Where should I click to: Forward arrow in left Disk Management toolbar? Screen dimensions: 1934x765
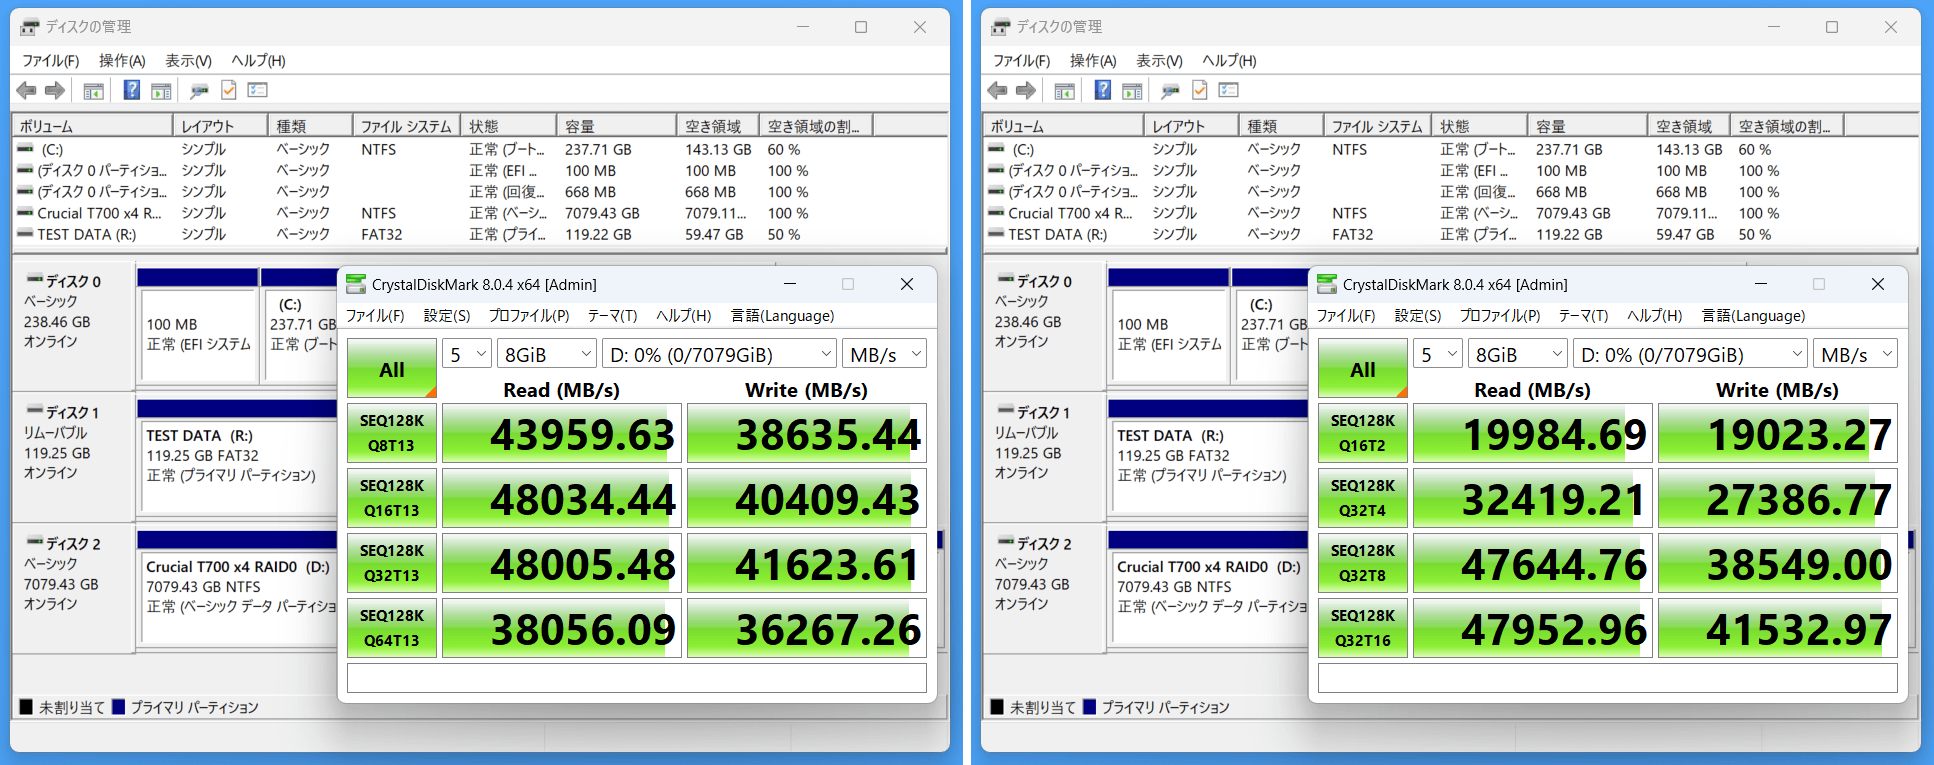[x=55, y=91]
